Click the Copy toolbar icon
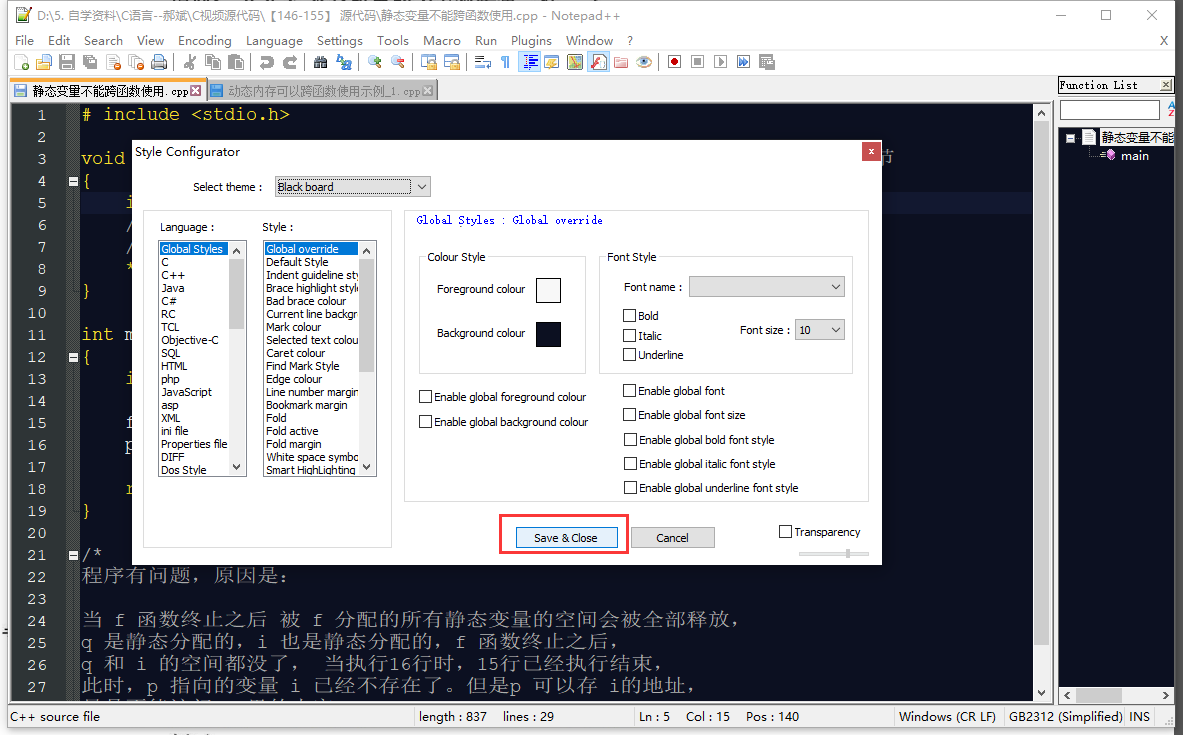 [214, 63]
